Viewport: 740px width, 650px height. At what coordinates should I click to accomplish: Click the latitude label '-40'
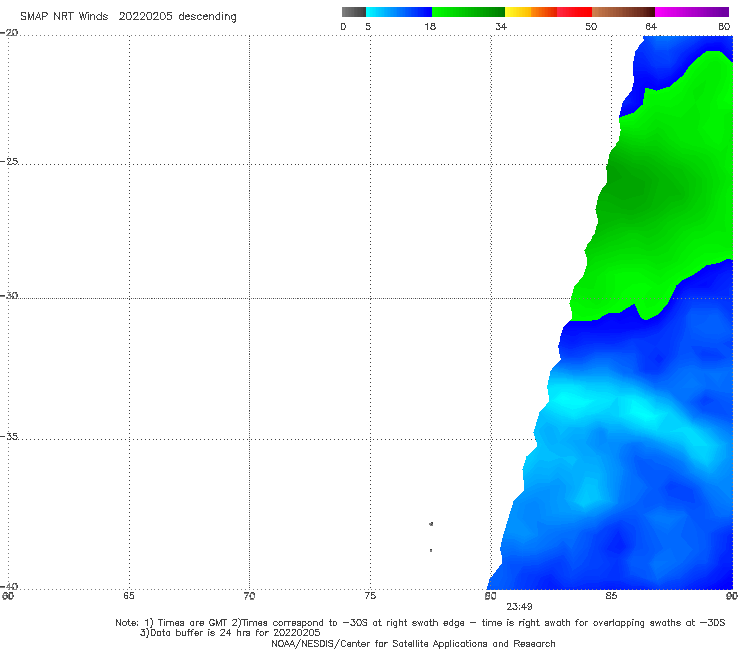point(9,586)
